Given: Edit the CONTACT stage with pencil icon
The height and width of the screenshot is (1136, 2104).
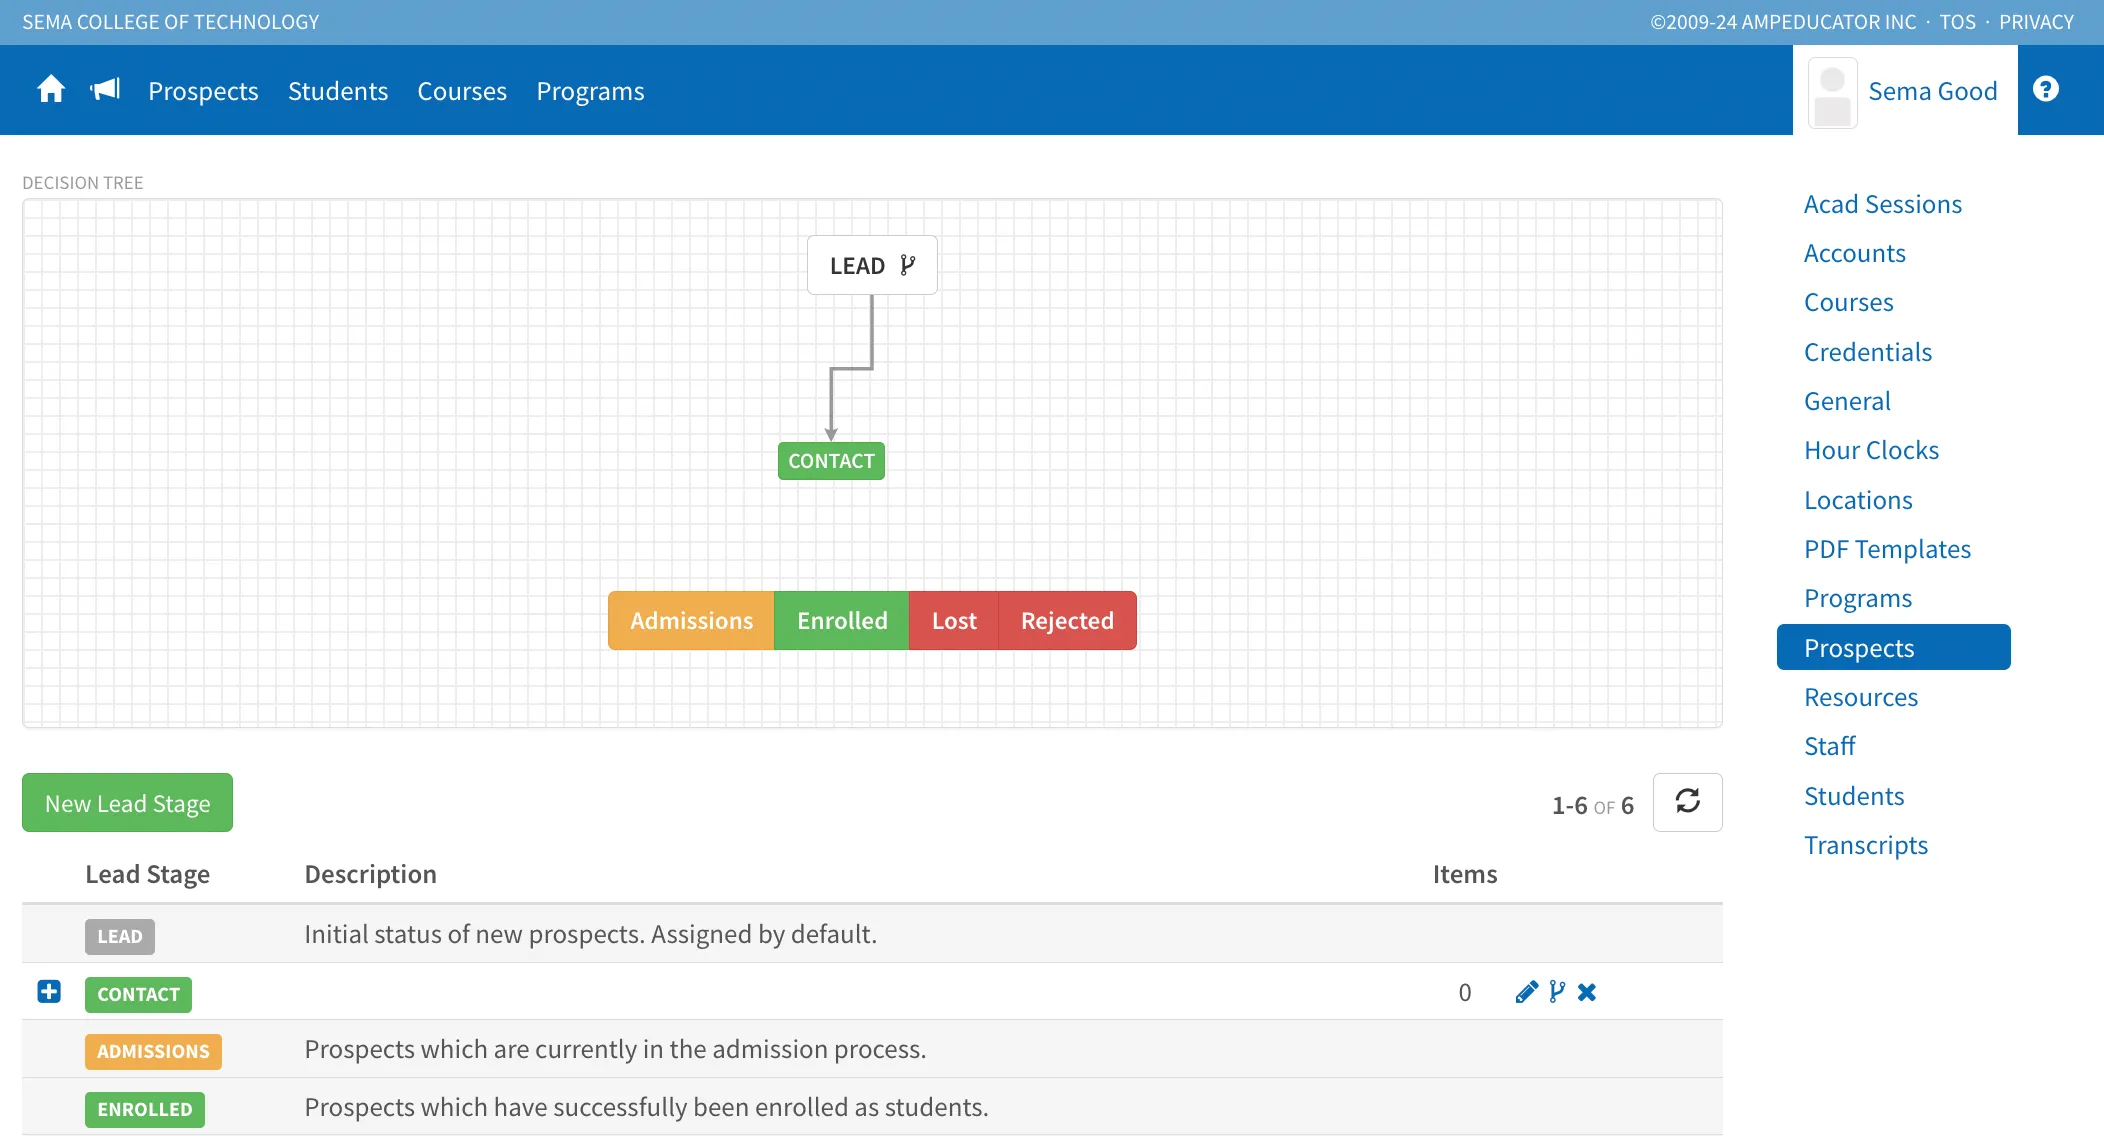Looking at the screenshot, I should [x=1526, y=992].
